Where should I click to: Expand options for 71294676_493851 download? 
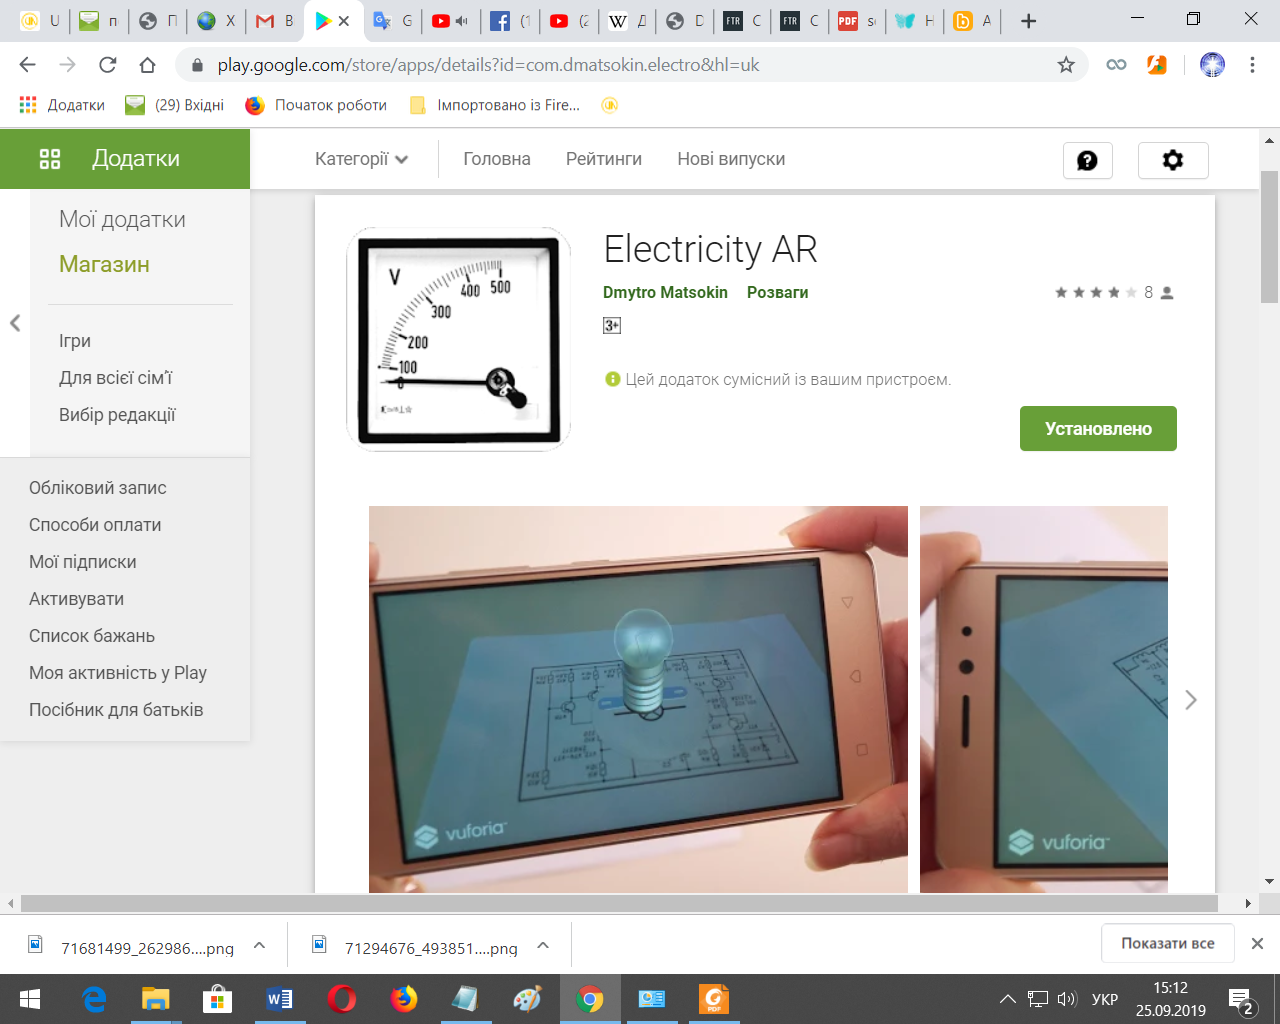click(543, 945)
